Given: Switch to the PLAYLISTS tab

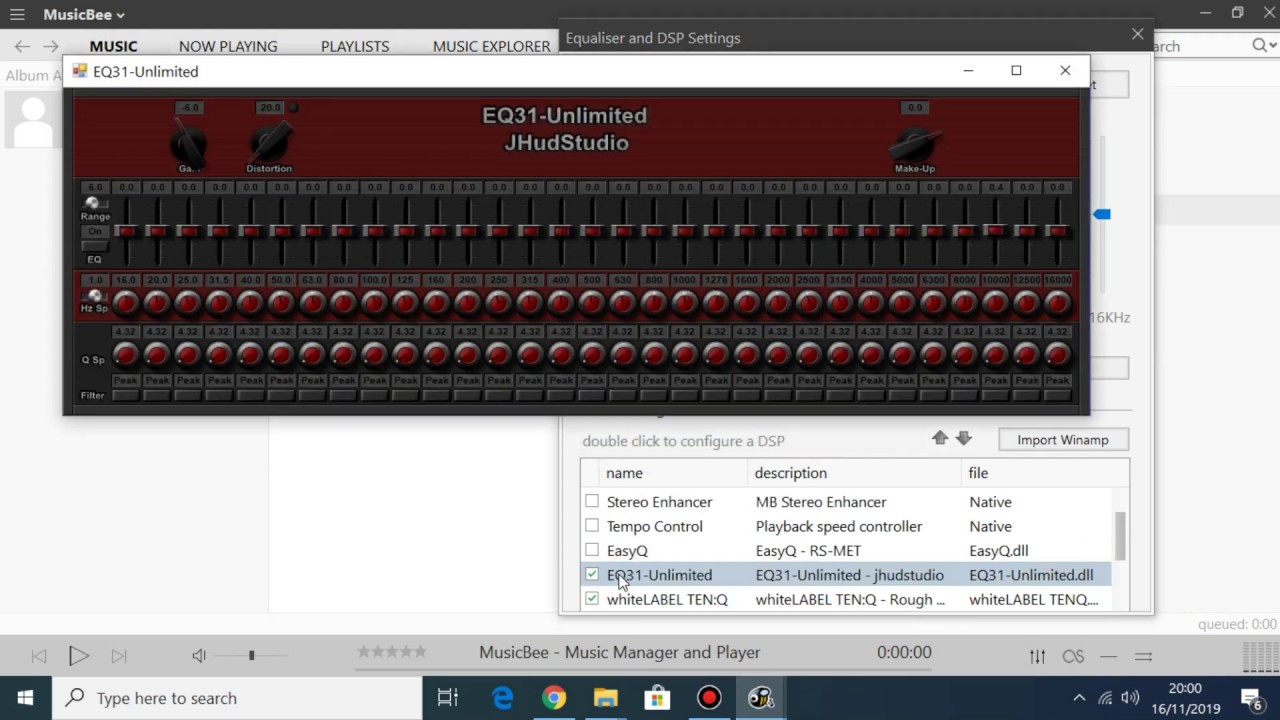Looking at the screenshot, I should 355,46.
